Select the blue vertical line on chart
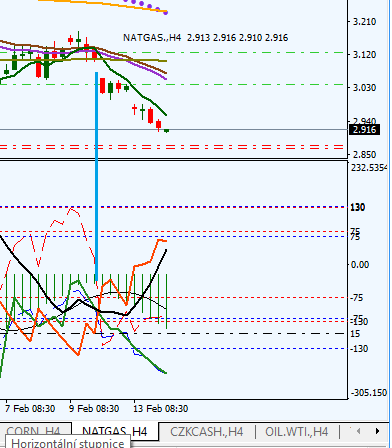The height and width of the screenshot is (448, 392). pos(97,177)
